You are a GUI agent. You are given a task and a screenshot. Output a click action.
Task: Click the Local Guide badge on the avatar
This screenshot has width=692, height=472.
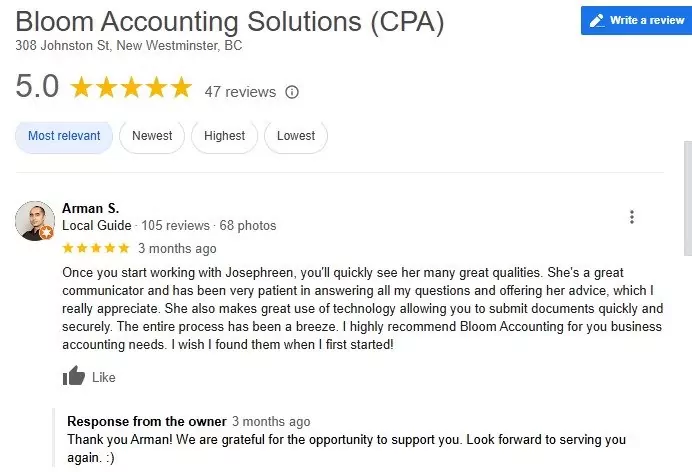pos(46,233)
